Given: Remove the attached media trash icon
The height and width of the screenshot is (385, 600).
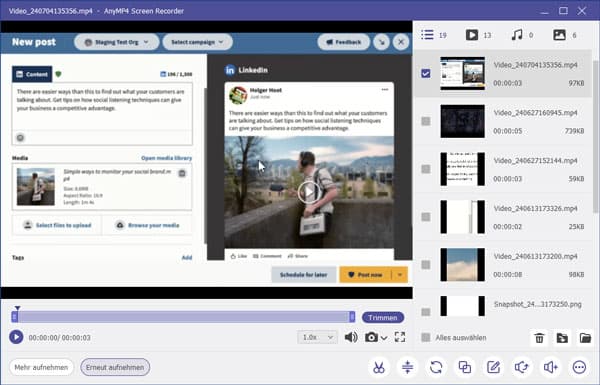Looking at the screenshot, I should click(182, 173).
